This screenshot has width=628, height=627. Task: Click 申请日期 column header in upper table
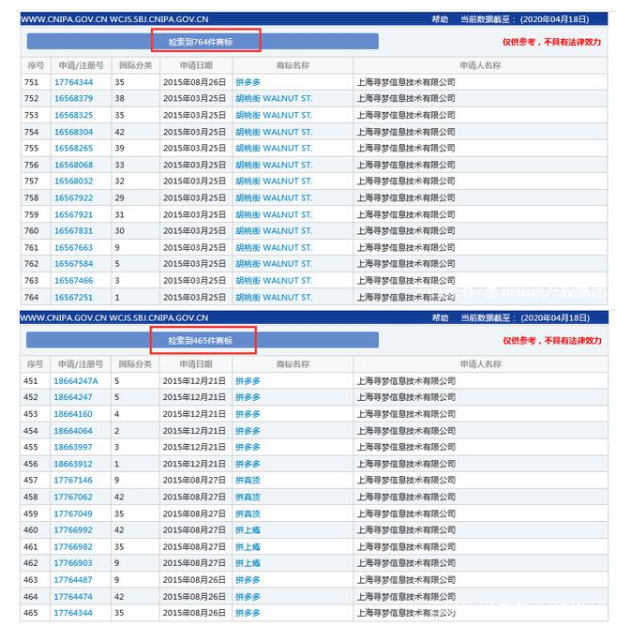196,66
